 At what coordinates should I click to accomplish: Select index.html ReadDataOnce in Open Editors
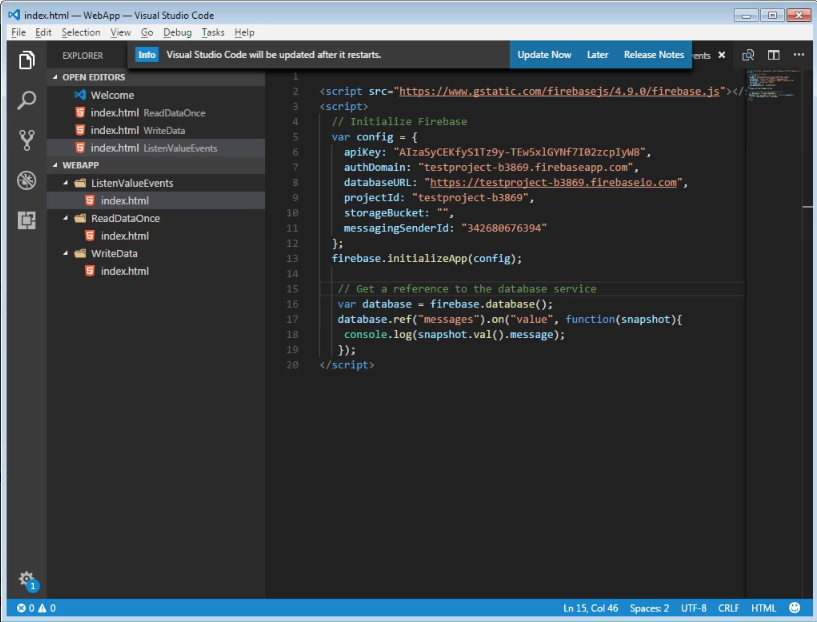point(156,113)
